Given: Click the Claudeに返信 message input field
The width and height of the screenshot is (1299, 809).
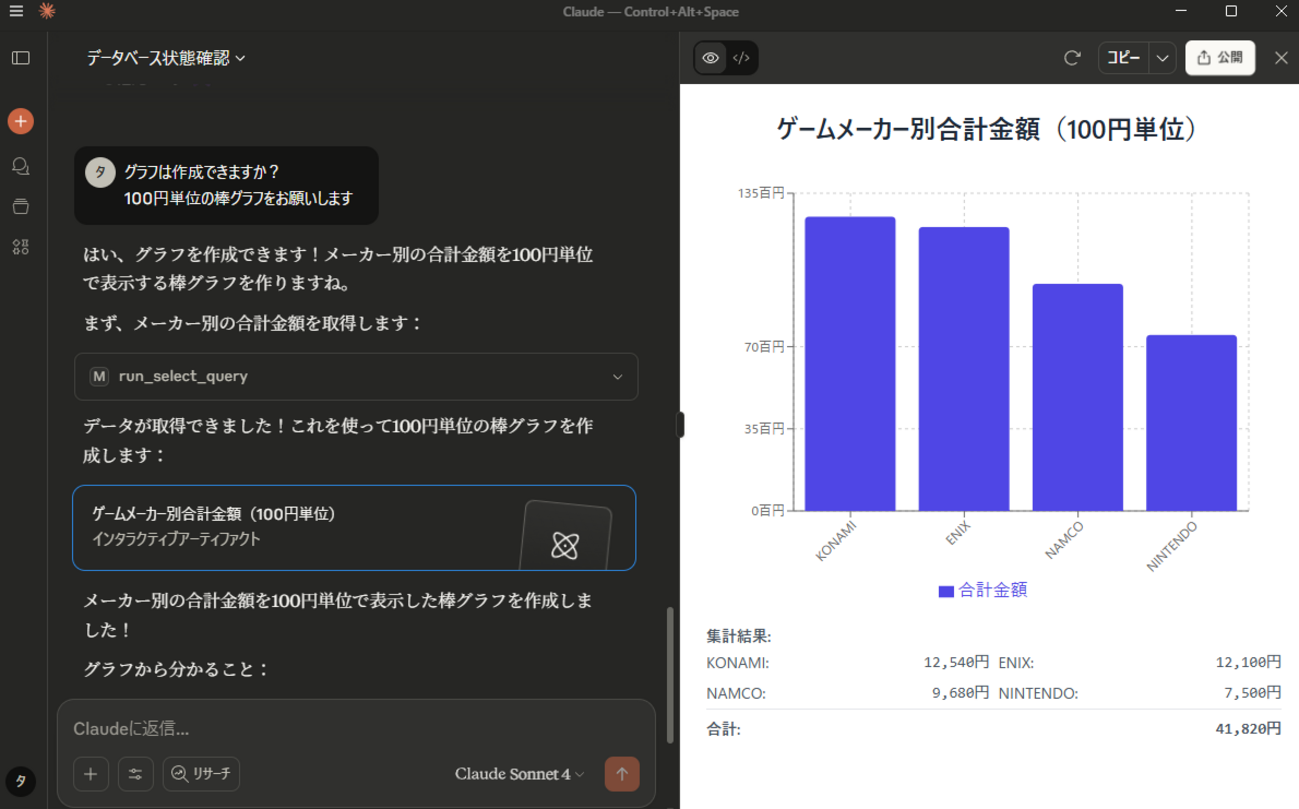Looking at the screenshot, I should point(355,729).
